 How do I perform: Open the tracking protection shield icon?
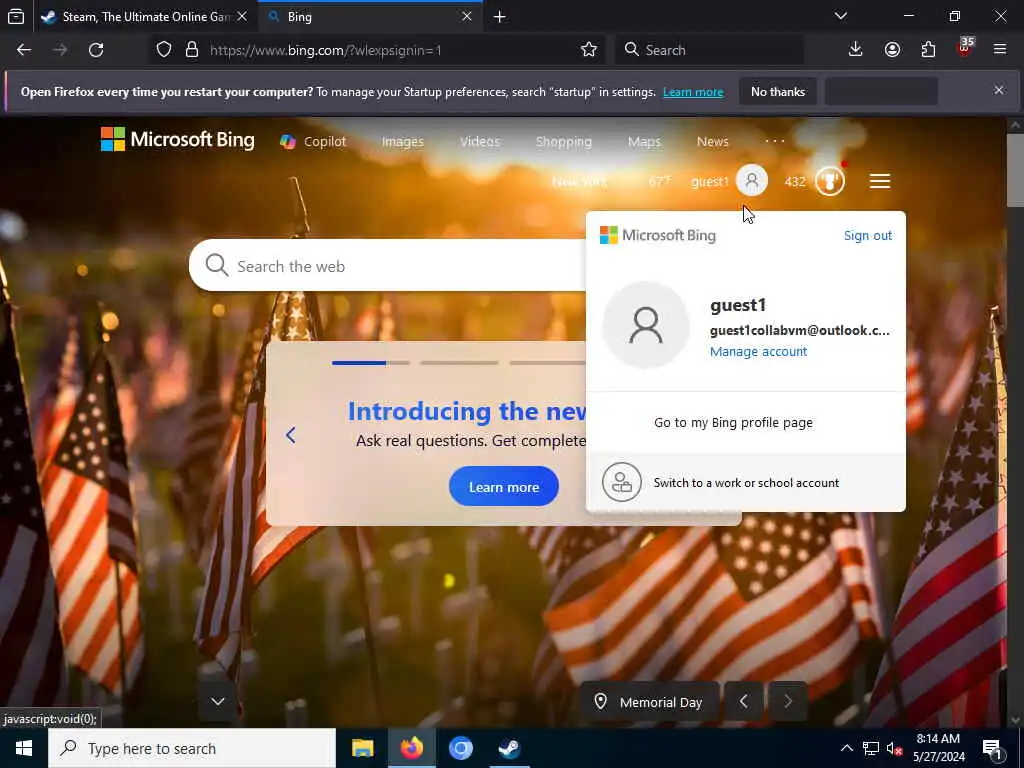coord(164,50)
